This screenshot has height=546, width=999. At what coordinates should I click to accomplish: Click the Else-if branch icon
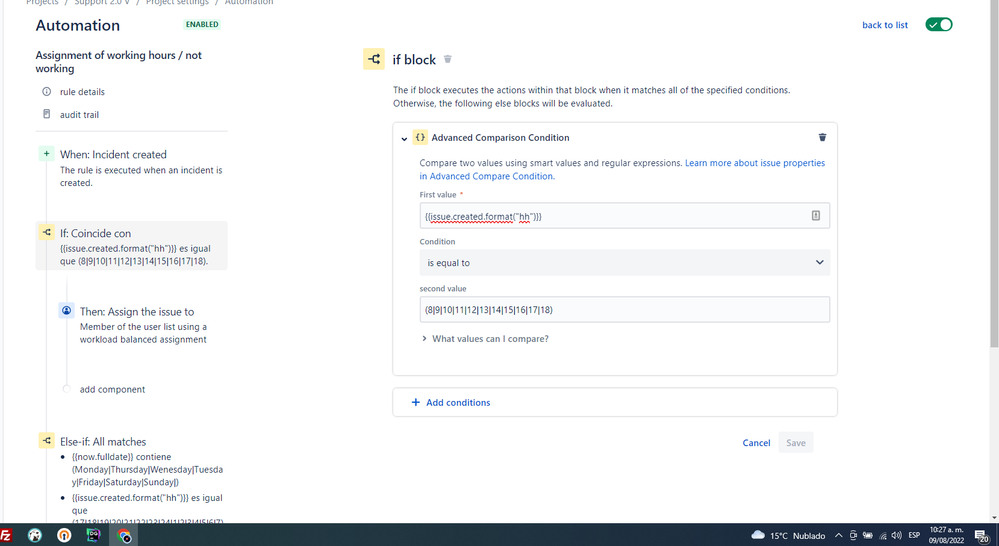pos(47,440)
